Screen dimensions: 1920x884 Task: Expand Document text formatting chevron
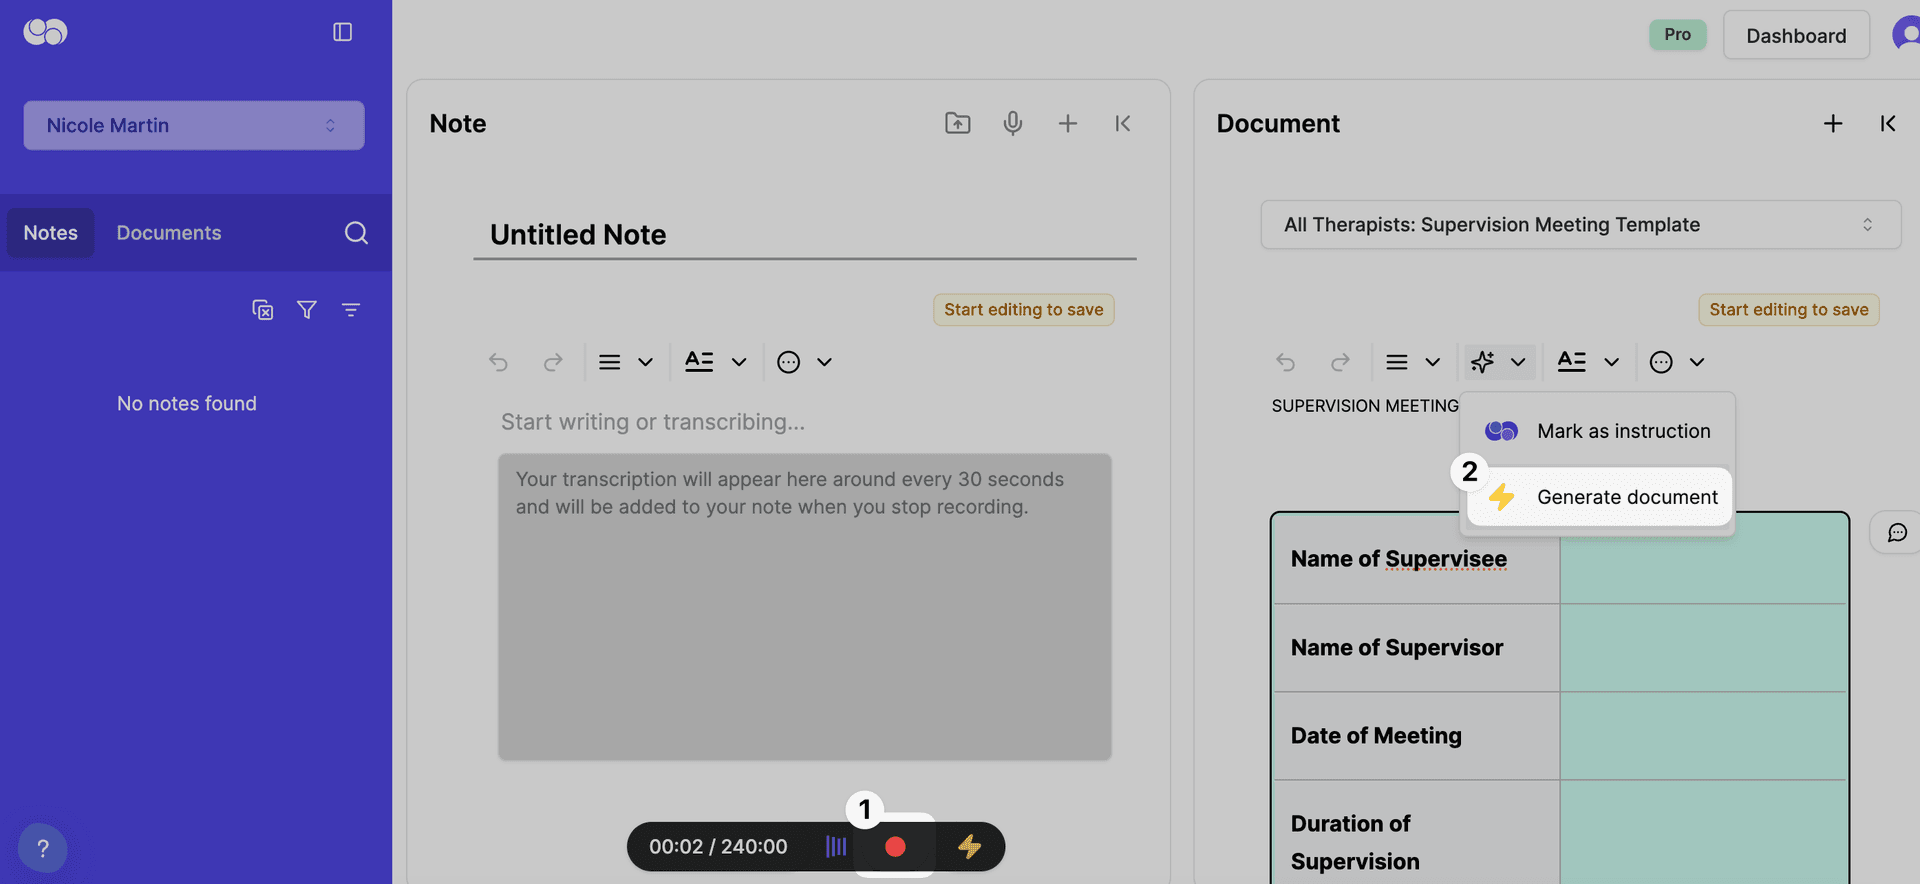[1611, 362]
